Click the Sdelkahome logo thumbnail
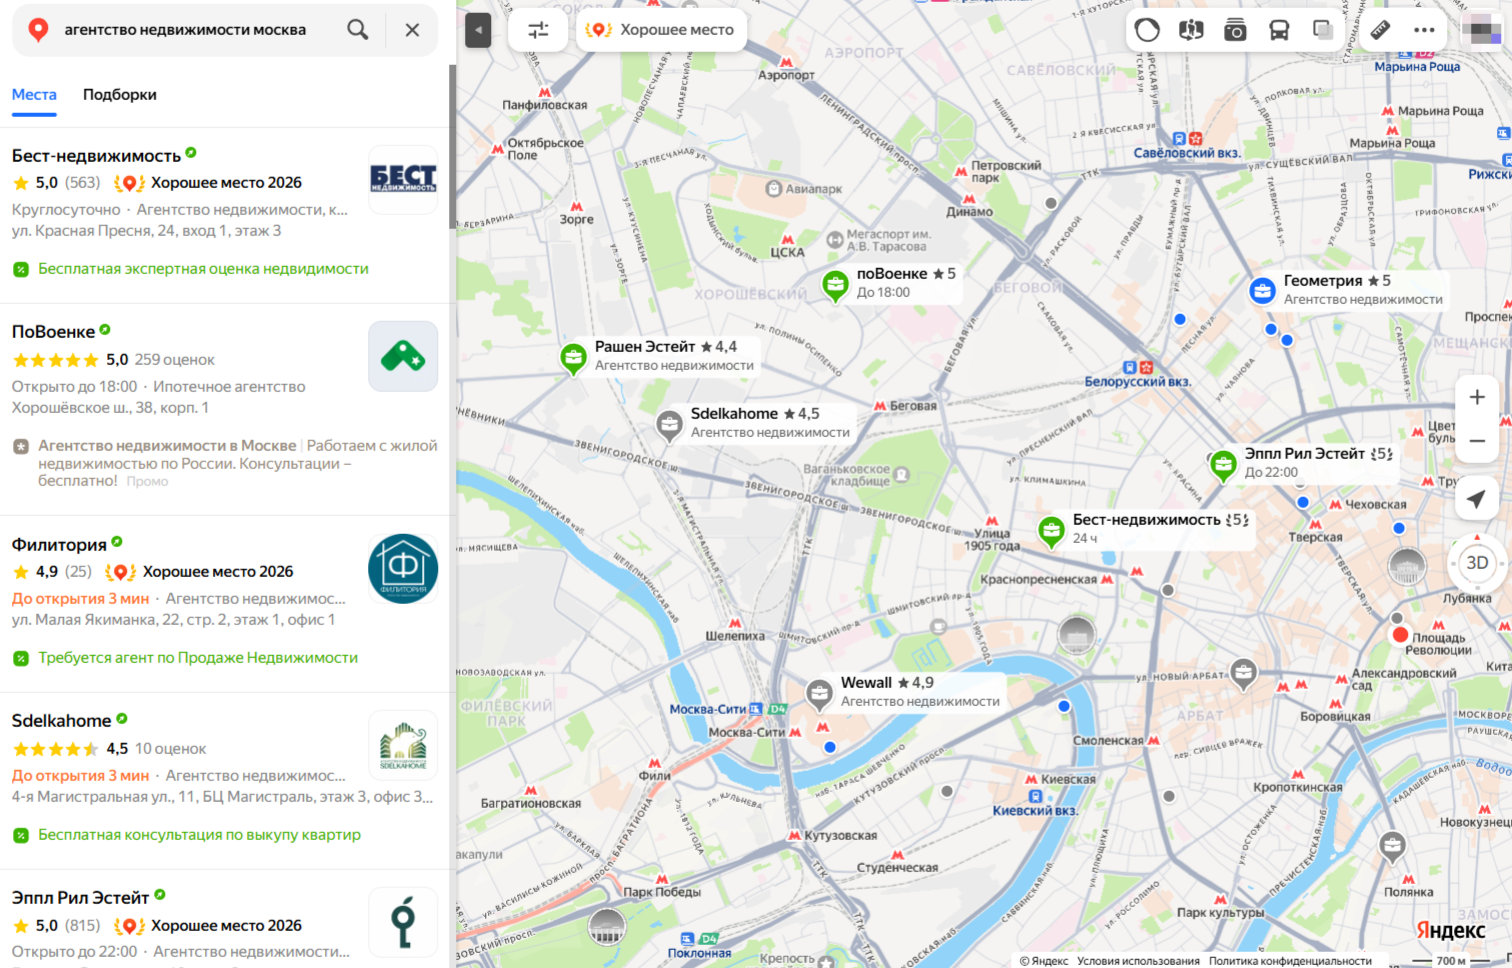This screenshot has height=968, width=1512. pyautogui.click(x=403, y=745)
